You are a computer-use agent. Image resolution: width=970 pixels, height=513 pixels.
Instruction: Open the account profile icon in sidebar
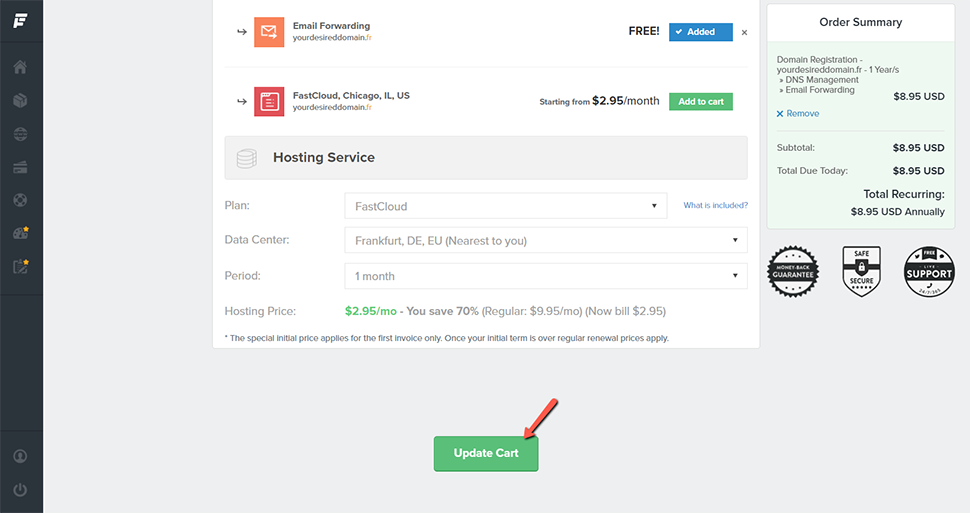click(20, 456)
